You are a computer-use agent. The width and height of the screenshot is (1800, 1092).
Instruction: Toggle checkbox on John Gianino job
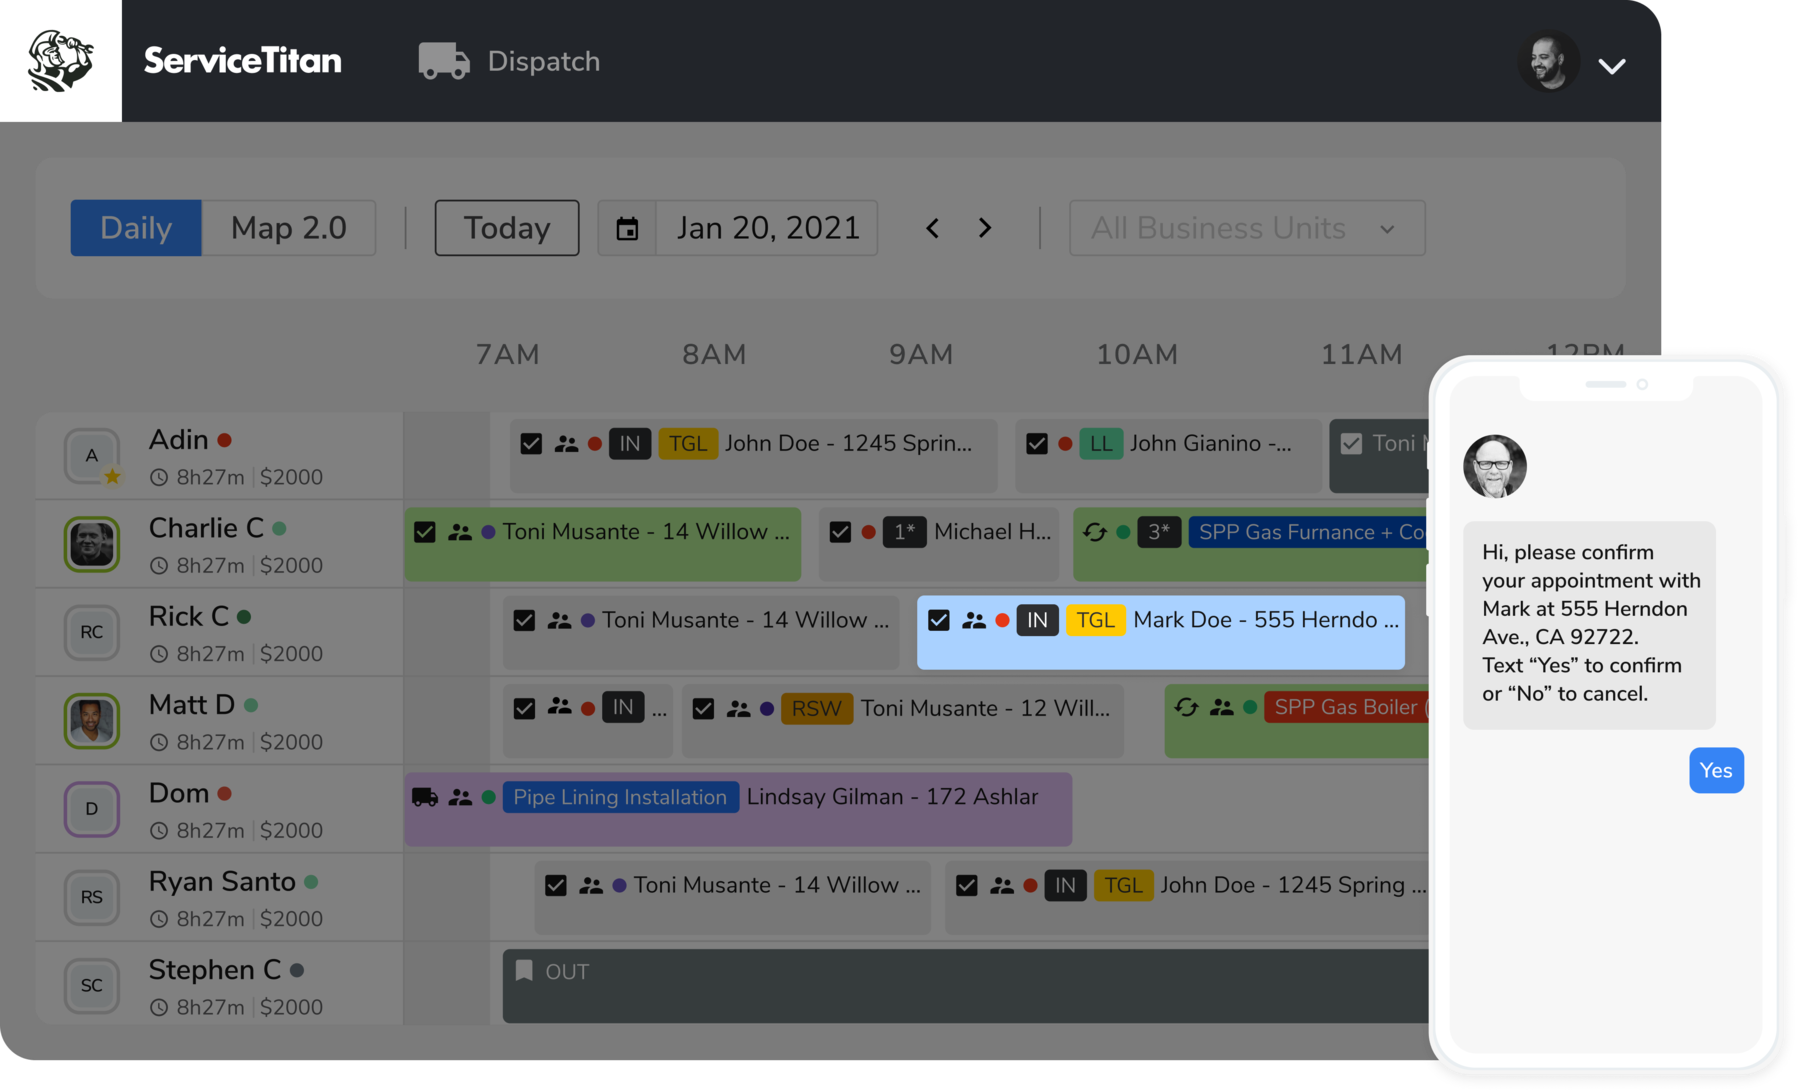click(x=1037, y=444)
